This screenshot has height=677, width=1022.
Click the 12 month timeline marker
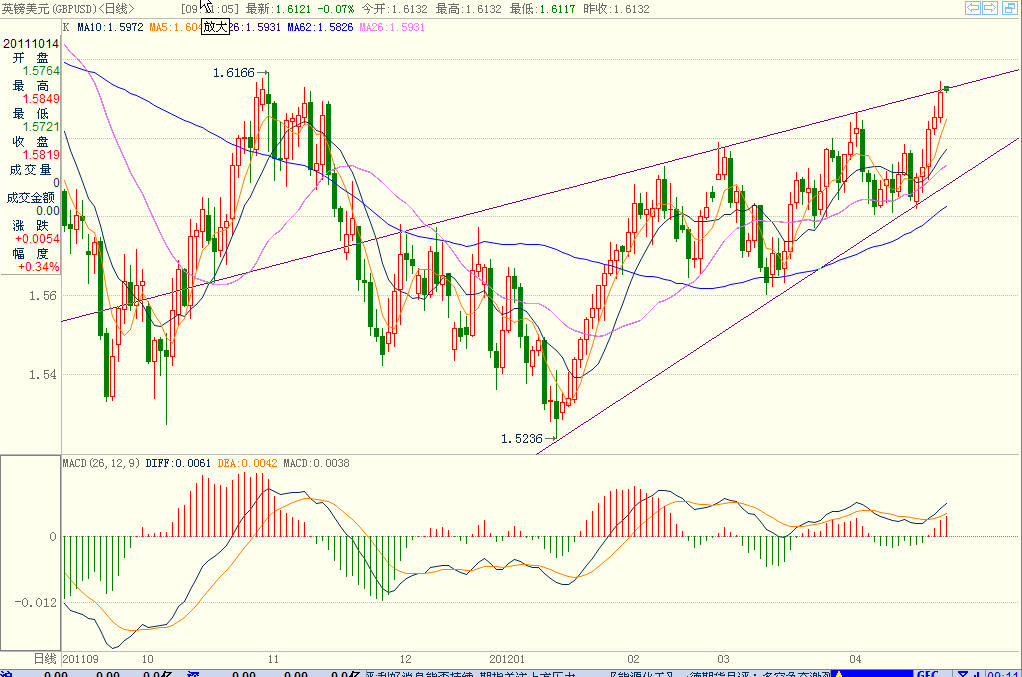pyautogui.click(x=405, y=659)
